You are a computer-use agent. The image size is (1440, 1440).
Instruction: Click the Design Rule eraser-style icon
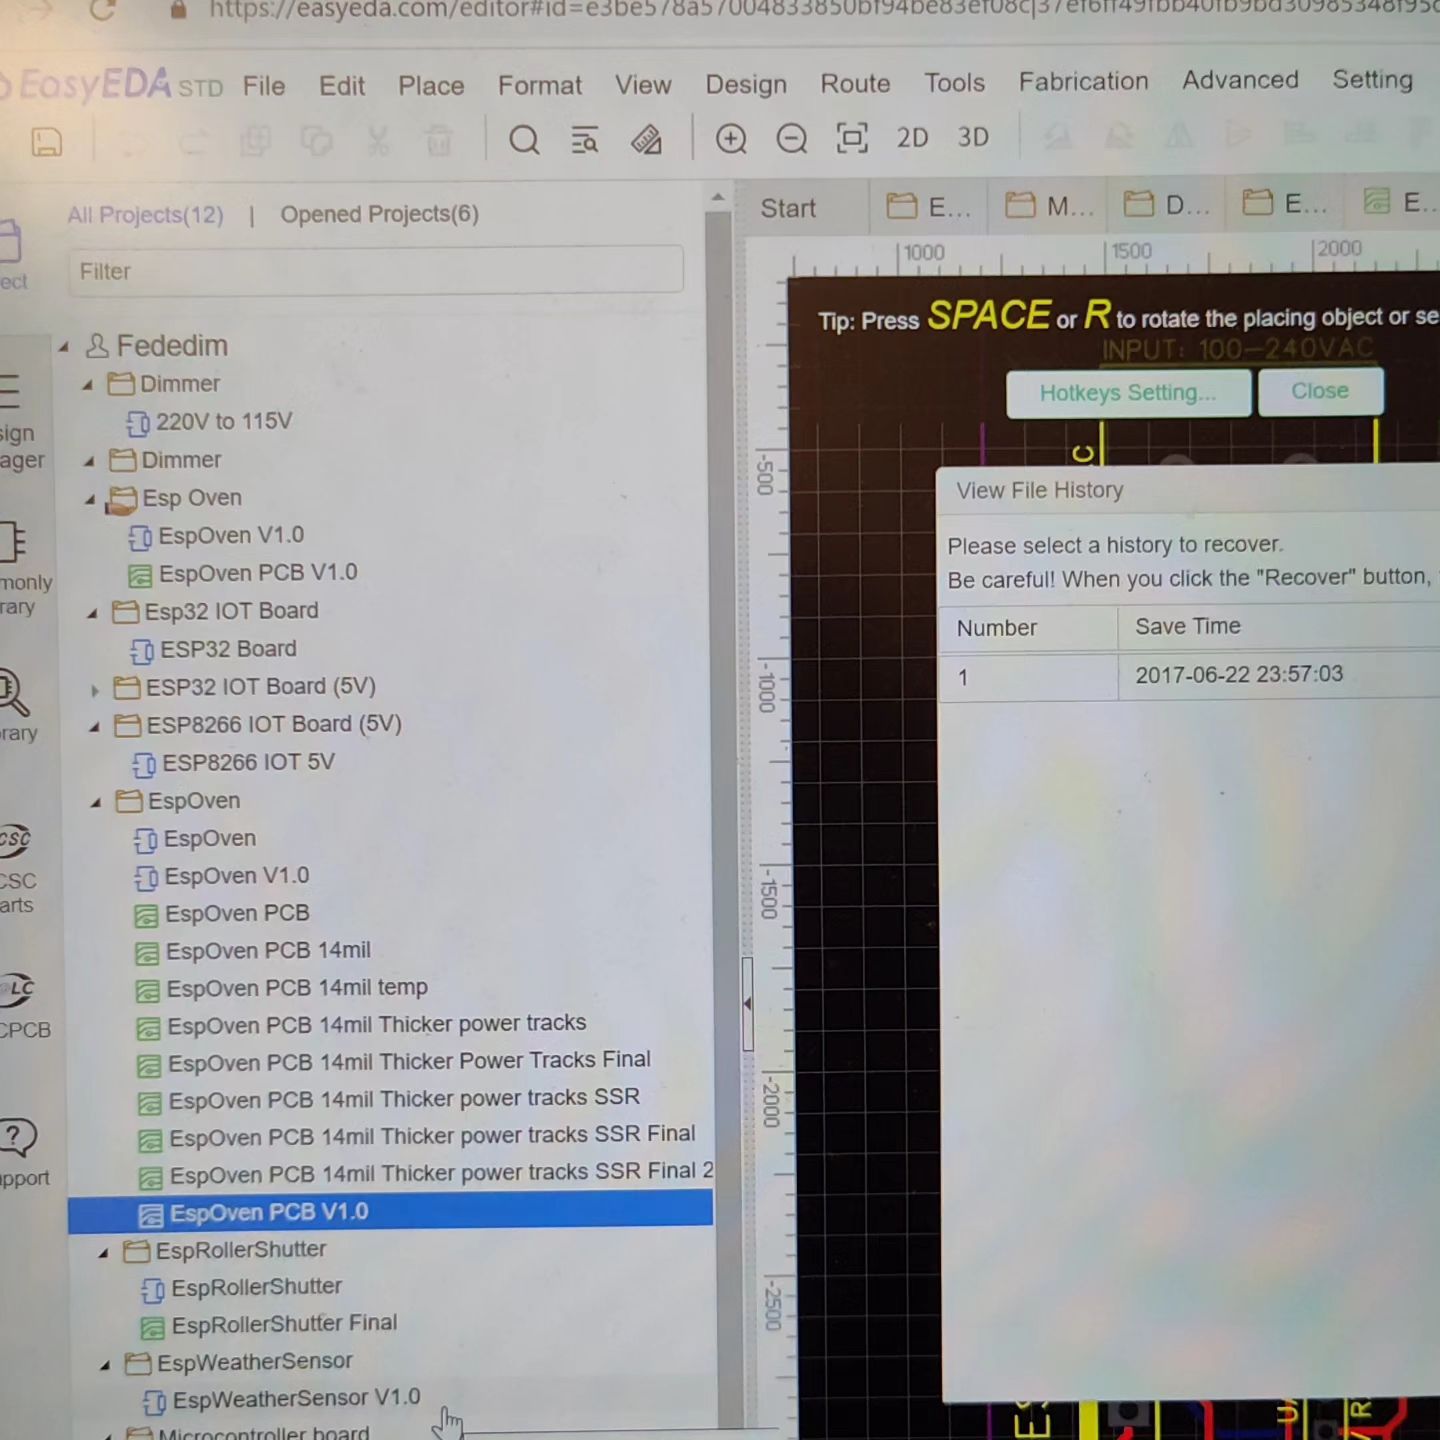(x=646, y=140)
